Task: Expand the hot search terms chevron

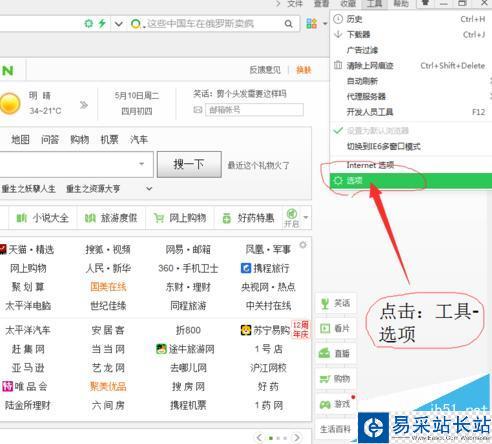Action: (x=149, y=189)
